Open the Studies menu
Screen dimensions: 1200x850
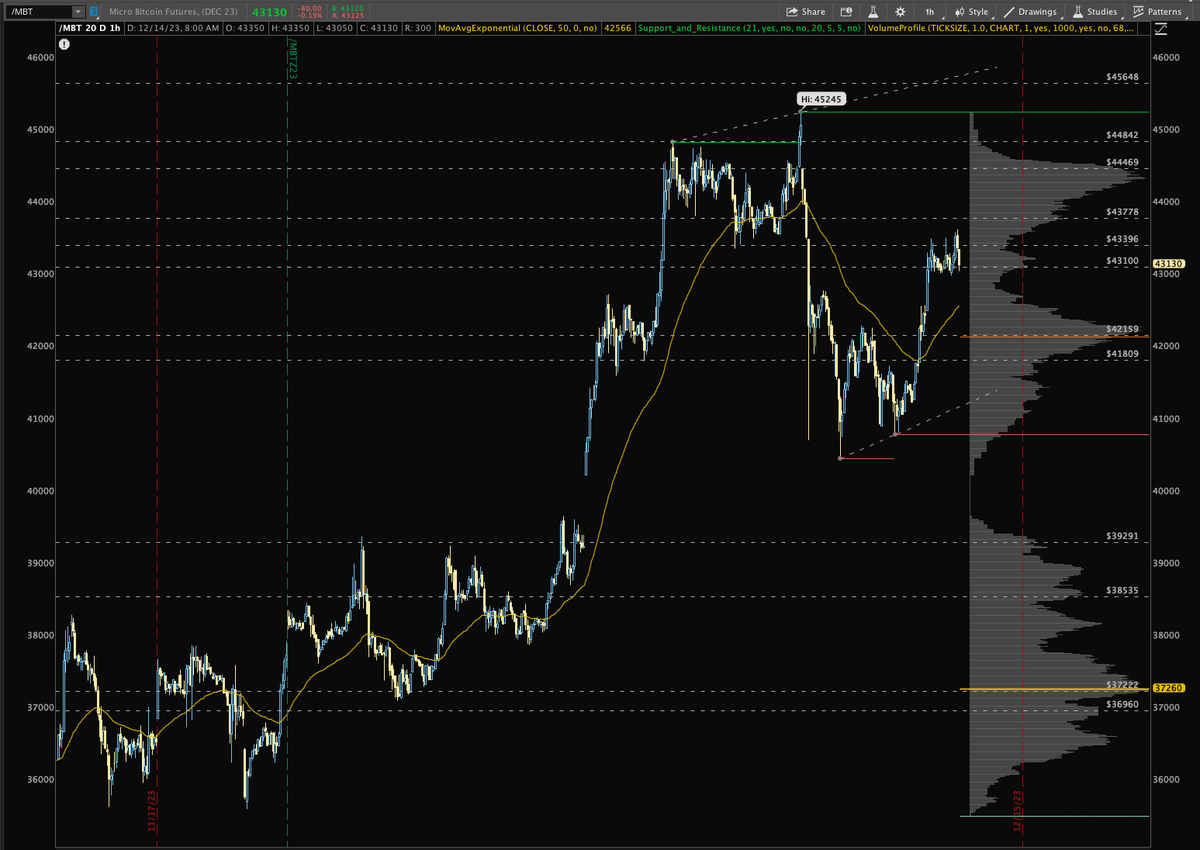1096,11
